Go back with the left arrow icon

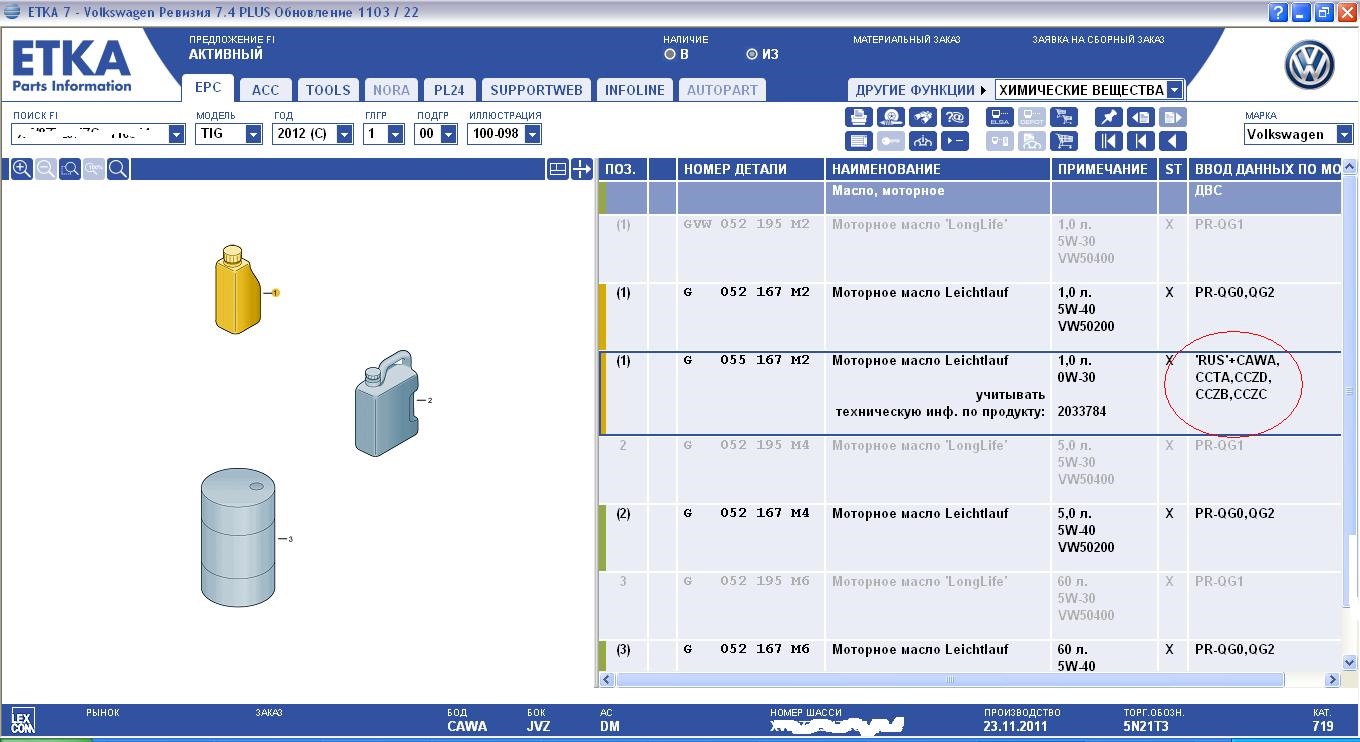pos(1174,141)
